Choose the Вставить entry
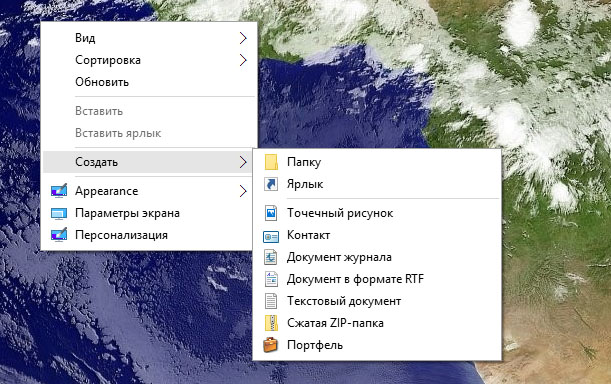The image size is (611, 384). 149,111
